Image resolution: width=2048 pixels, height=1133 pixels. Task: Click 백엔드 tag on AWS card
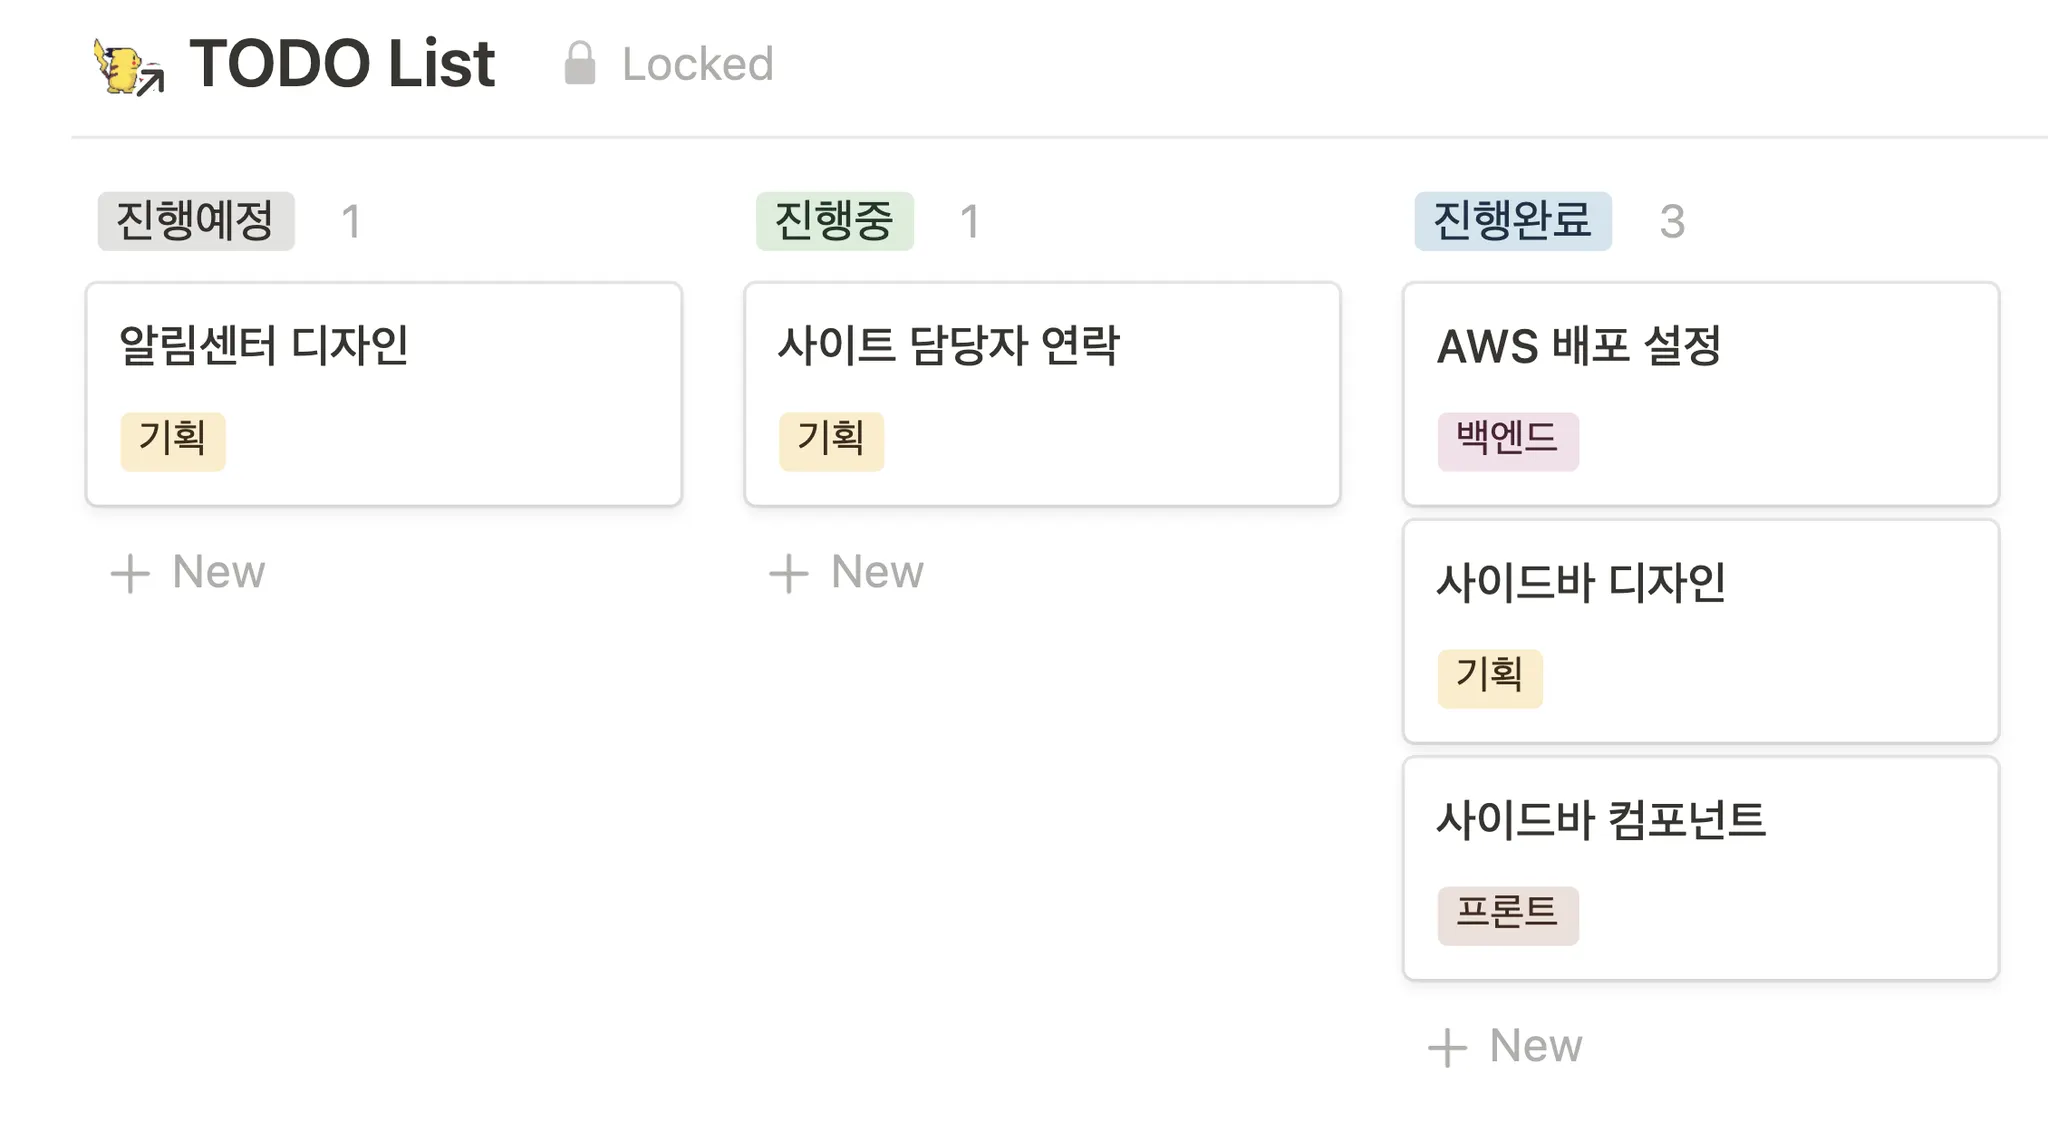click(1507, 441)
